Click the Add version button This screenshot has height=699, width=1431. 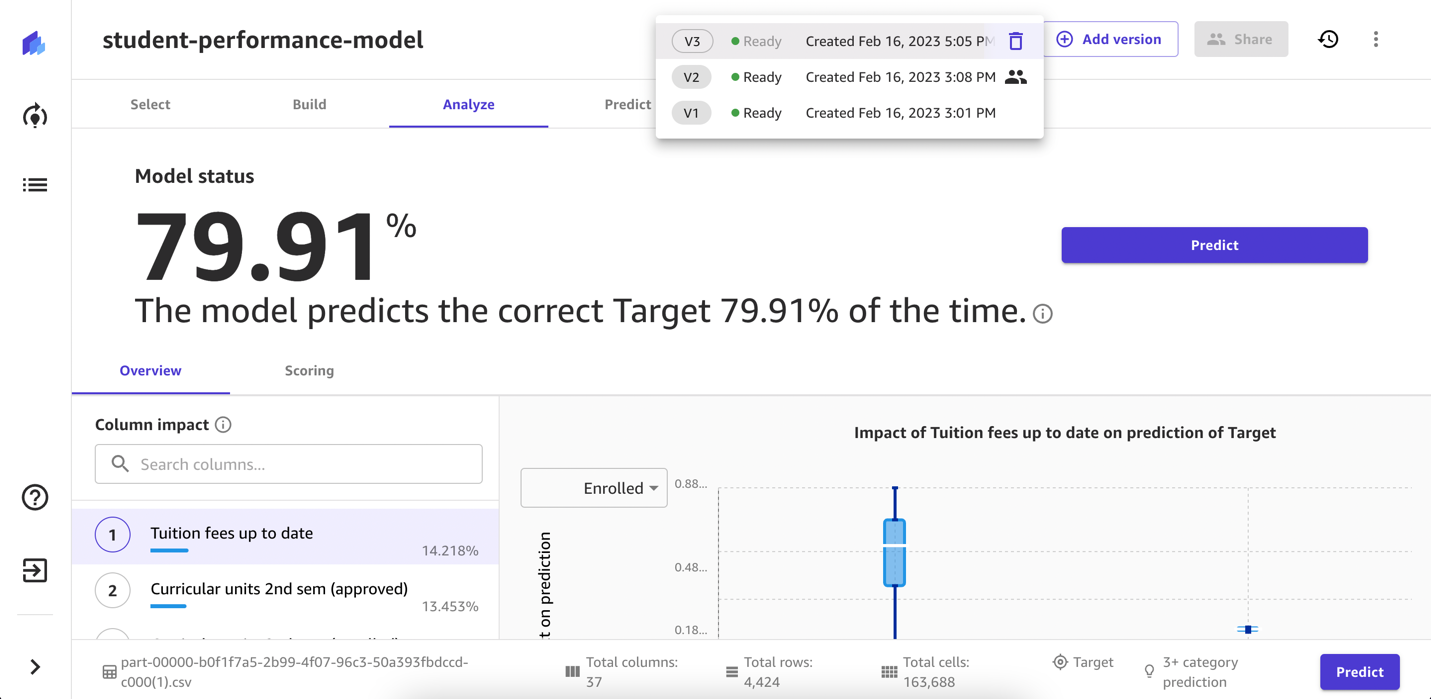(1111, 39)
